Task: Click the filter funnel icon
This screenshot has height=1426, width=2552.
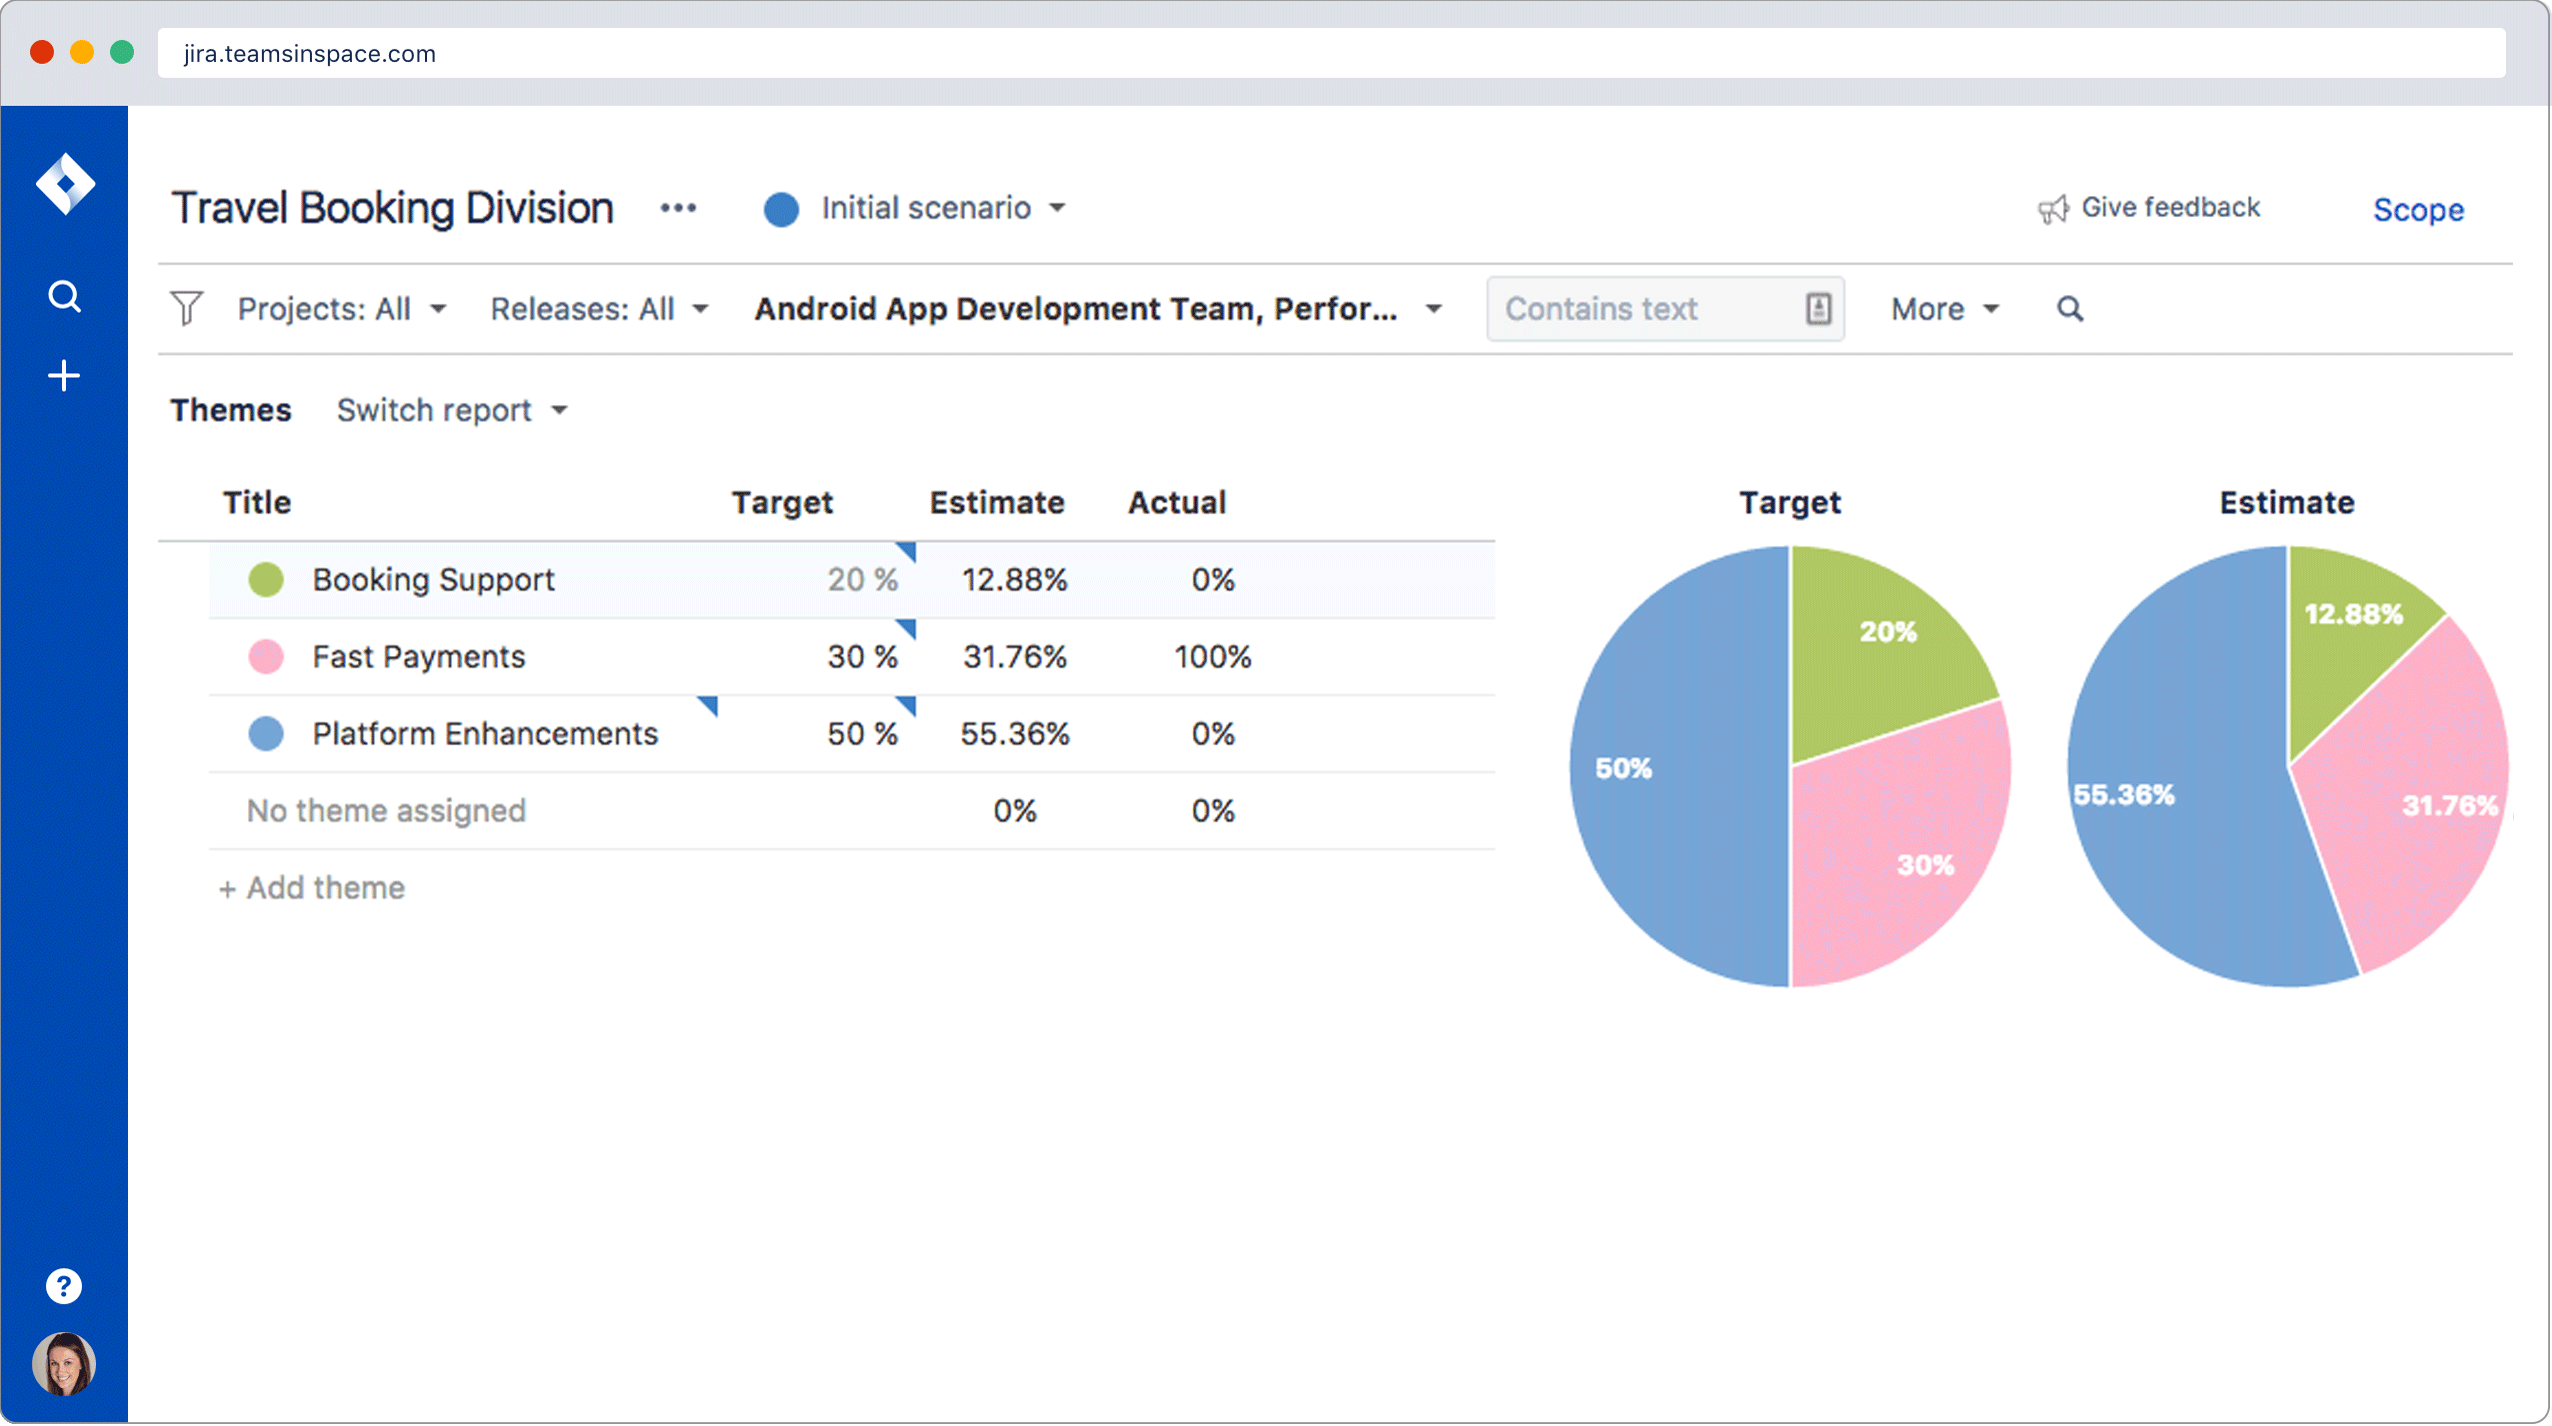Action: tap(187, 308)
